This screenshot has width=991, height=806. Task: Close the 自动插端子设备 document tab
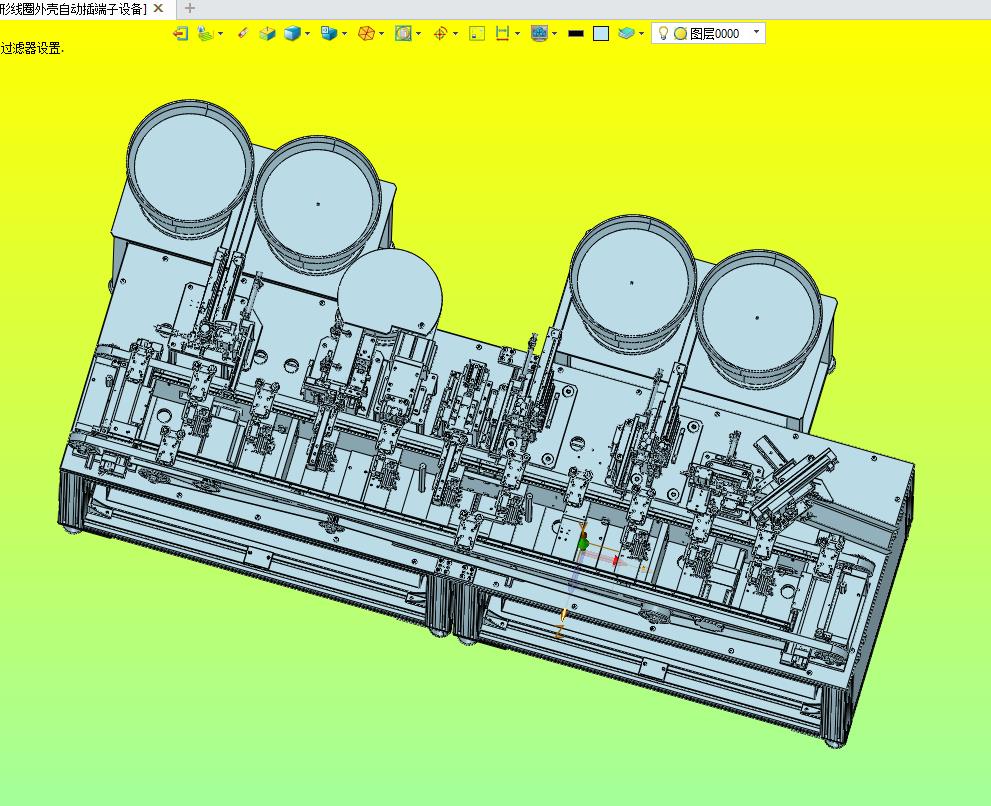pos(158,9)
